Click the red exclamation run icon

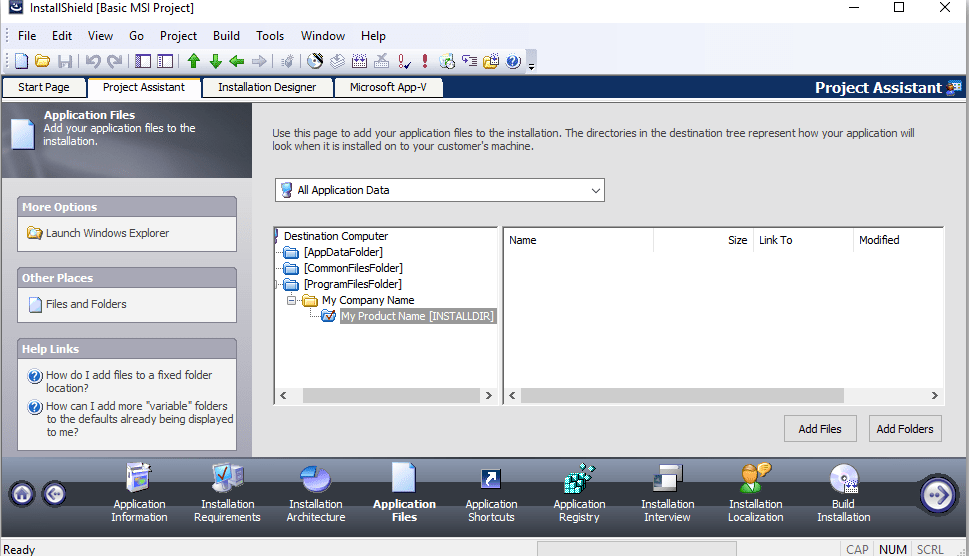tap(425, 61)
